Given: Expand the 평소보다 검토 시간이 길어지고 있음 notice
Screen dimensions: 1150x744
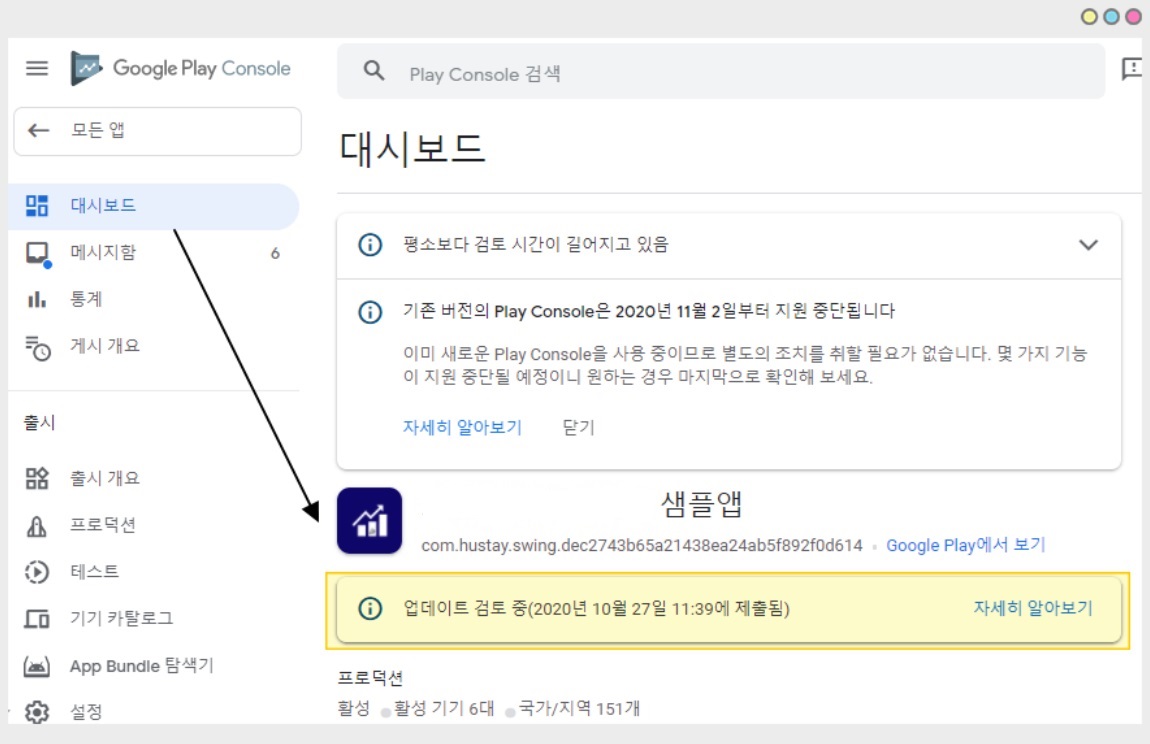Looking at the screenshot, I should [1088, 244].
